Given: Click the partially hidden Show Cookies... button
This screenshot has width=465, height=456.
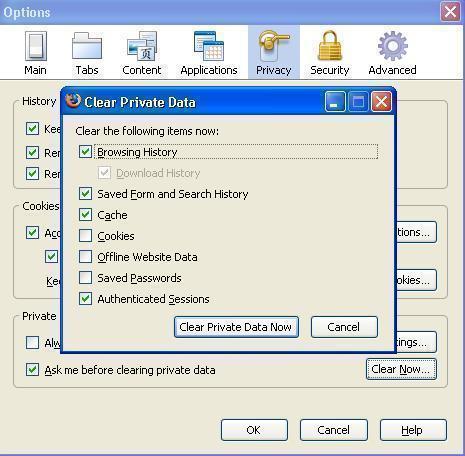Looking at the screenshot, I should click(416, 280).
